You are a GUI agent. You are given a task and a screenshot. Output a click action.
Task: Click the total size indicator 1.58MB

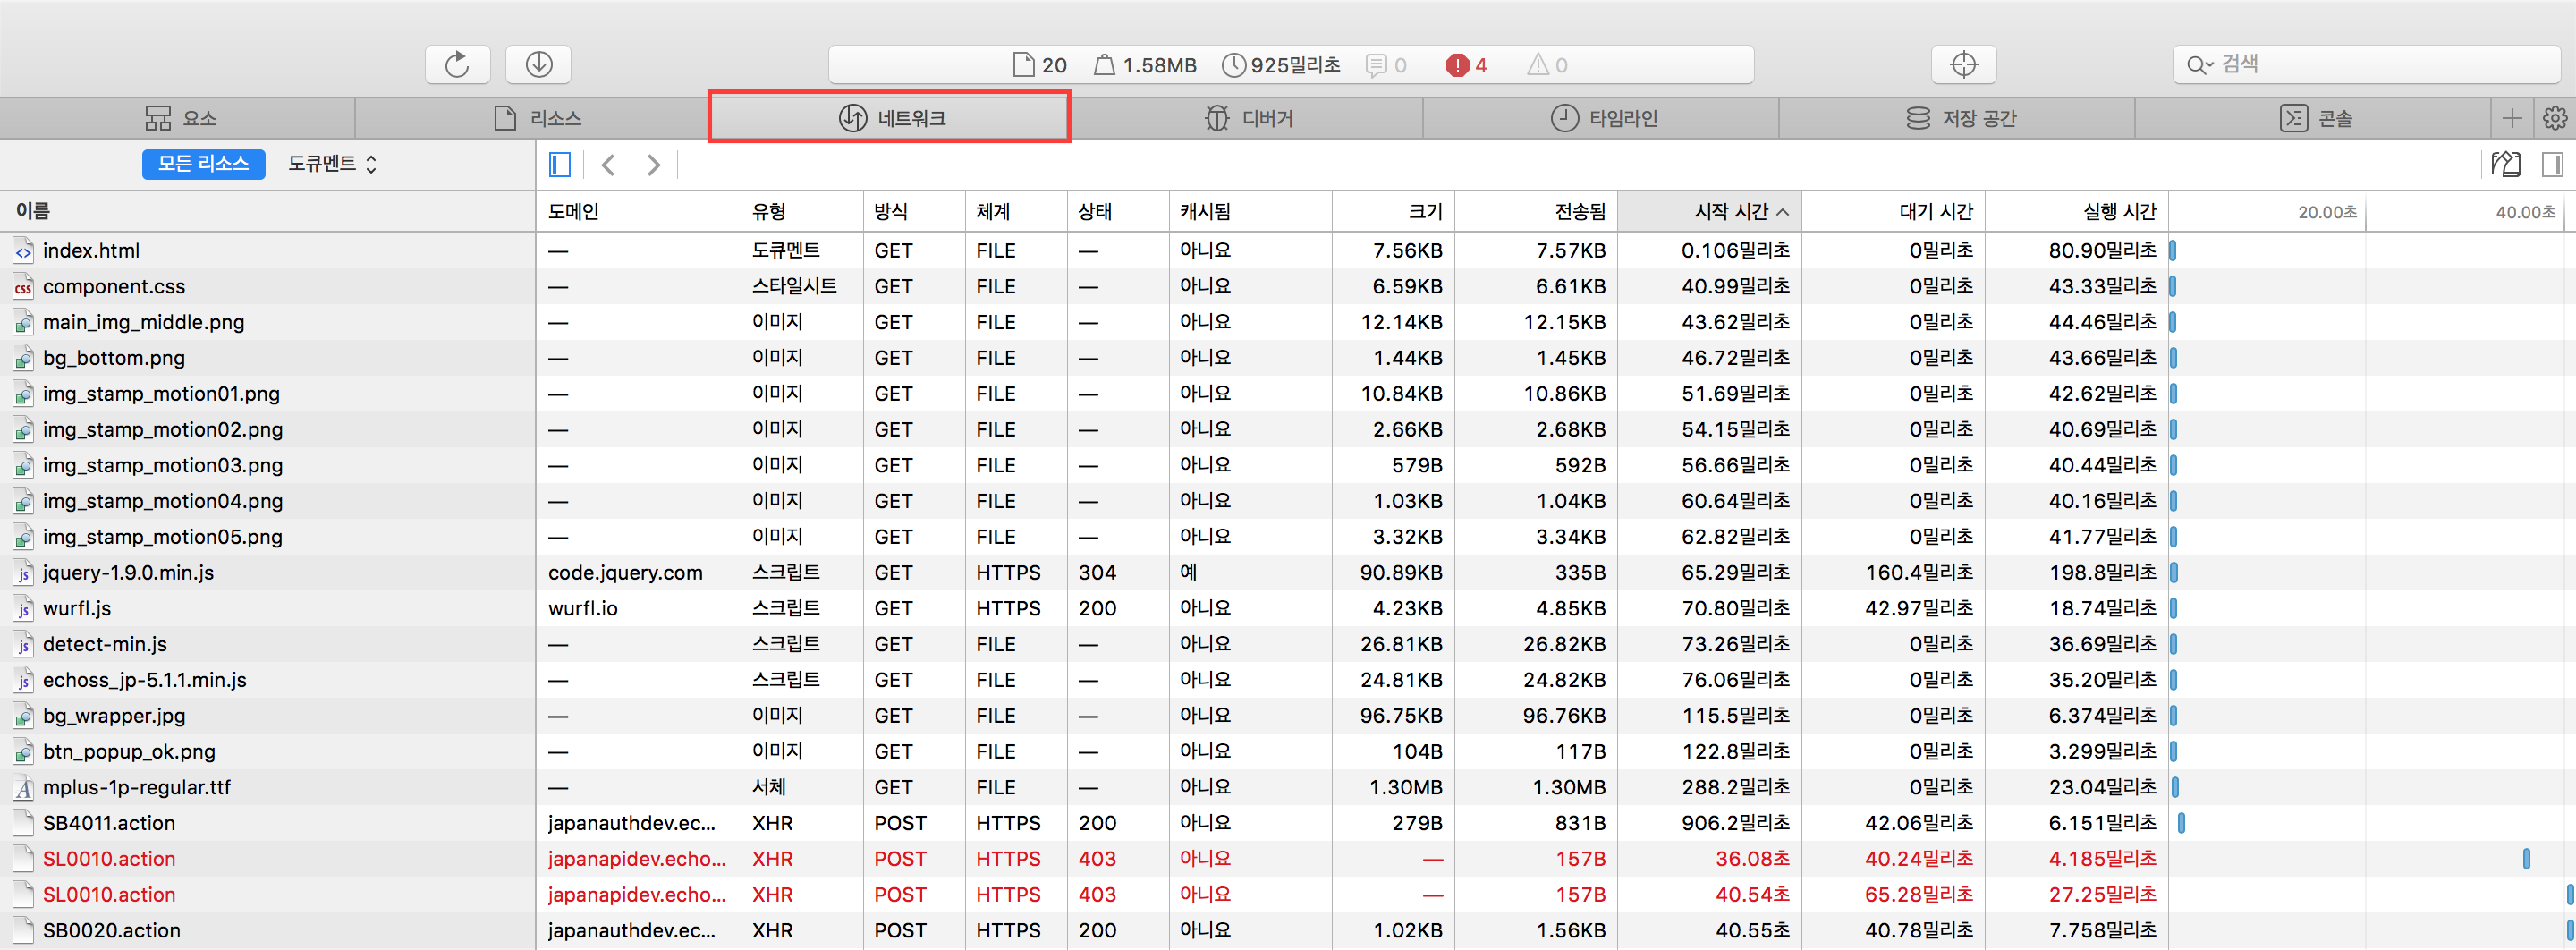tap(1145, 65)
